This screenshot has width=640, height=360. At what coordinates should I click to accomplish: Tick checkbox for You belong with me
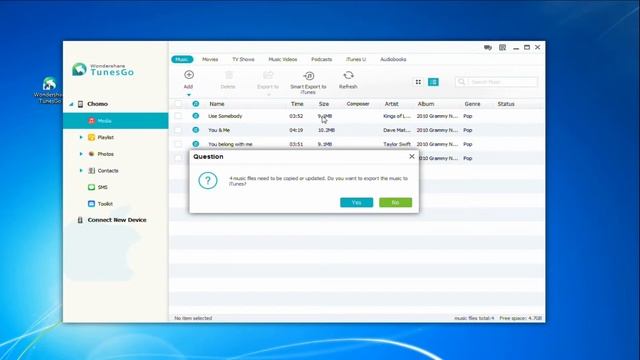(x=178, y=144)
